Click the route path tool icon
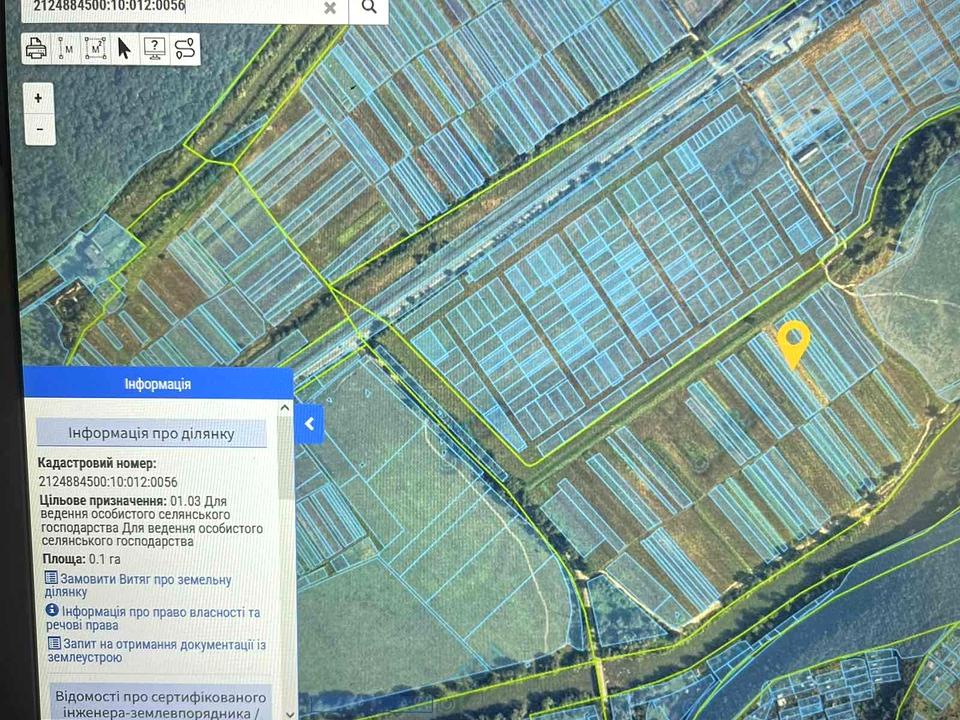Screen dimensions: 960x720 [184, 48]
